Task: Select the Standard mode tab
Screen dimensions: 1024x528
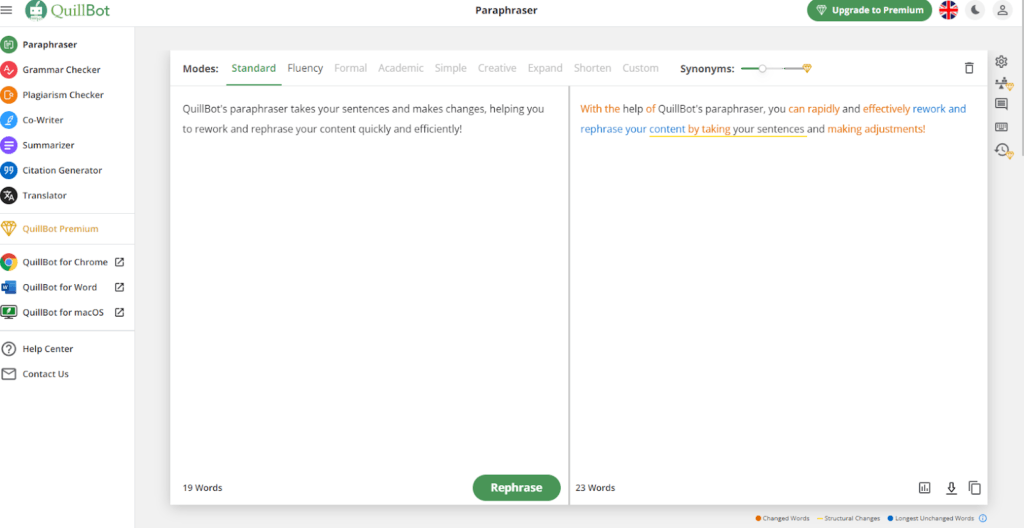Action: pos(253,68)
